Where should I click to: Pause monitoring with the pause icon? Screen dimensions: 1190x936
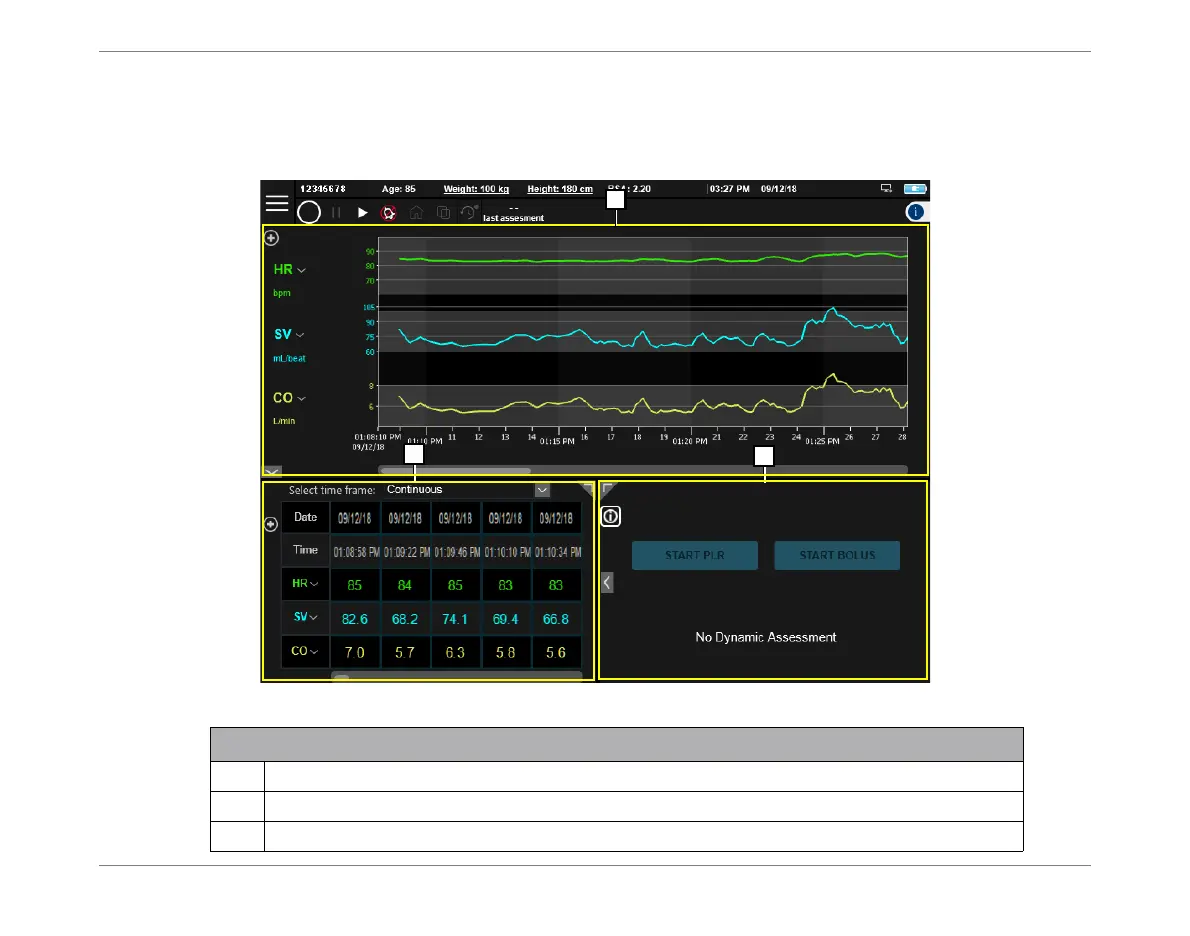[336, 213]
